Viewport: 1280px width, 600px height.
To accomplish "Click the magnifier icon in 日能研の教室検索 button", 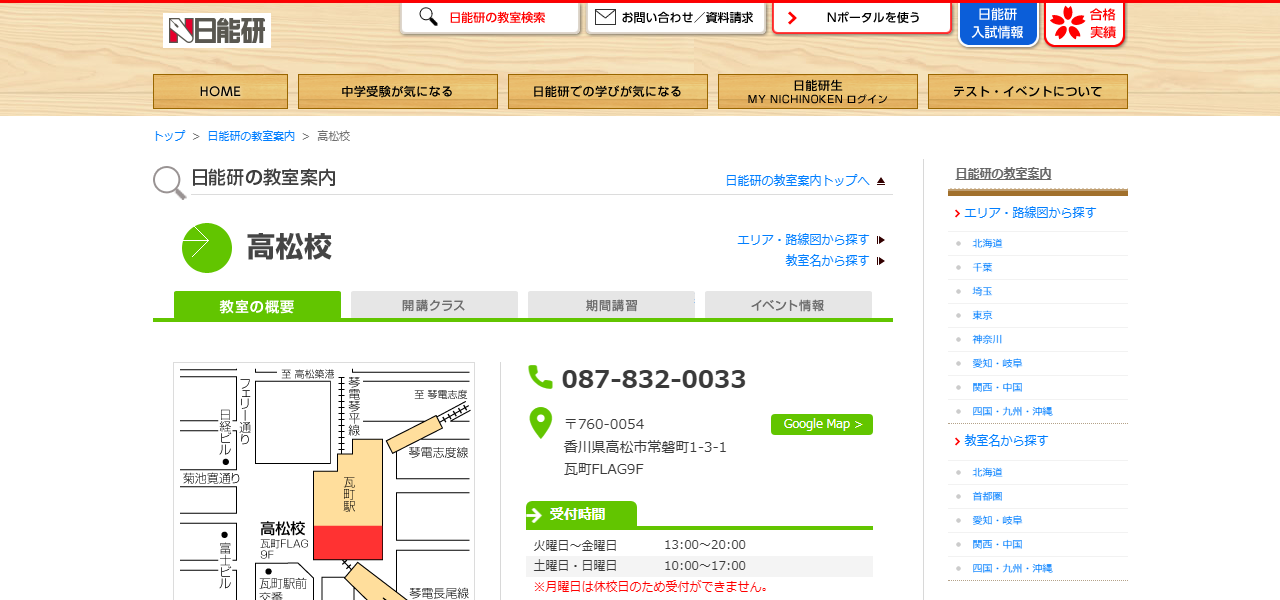I will point(428,17).
